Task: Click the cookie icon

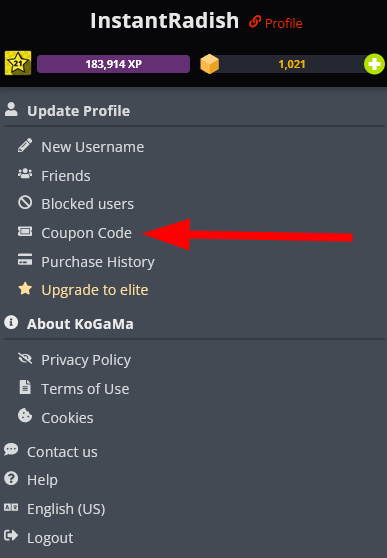Action: [25, 416]
